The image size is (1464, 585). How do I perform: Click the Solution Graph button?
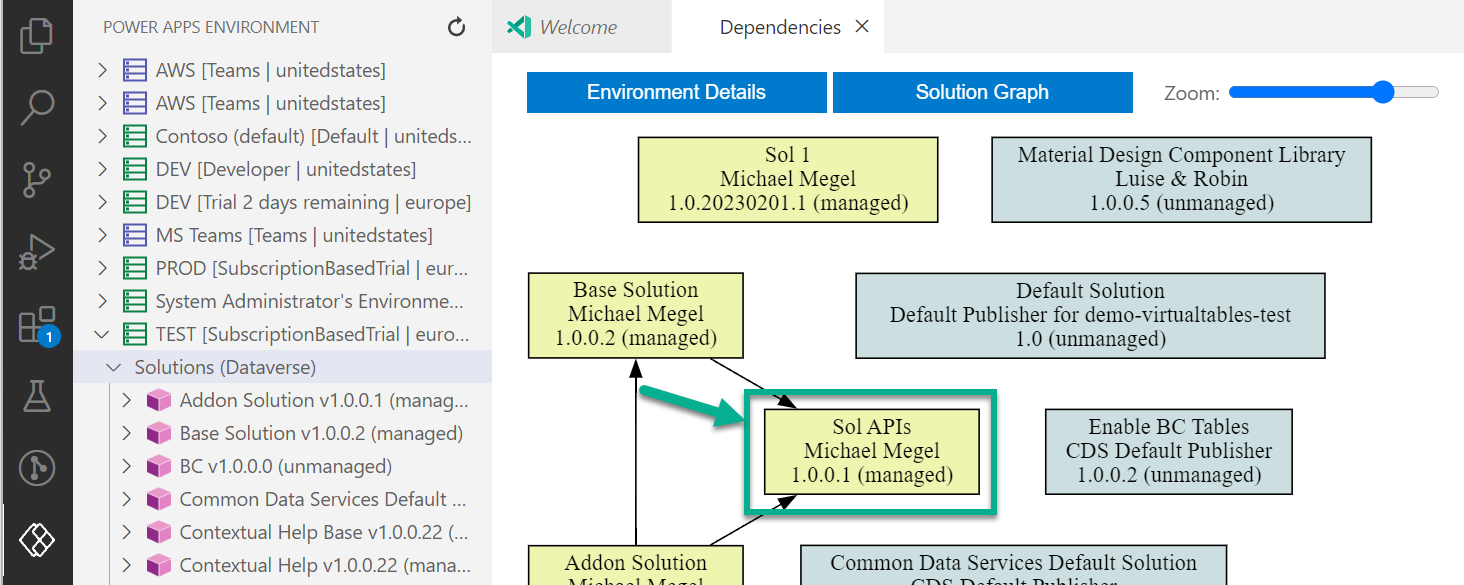(982, 93)
